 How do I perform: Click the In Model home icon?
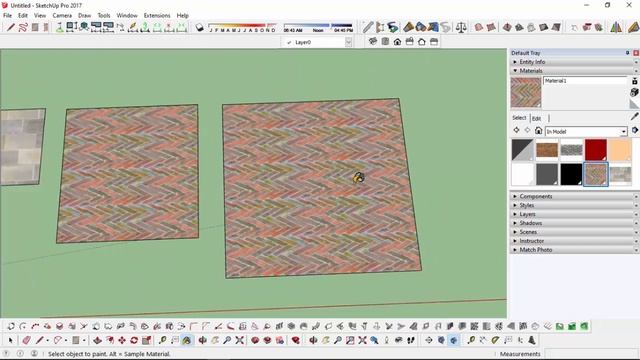coord(539,131)
